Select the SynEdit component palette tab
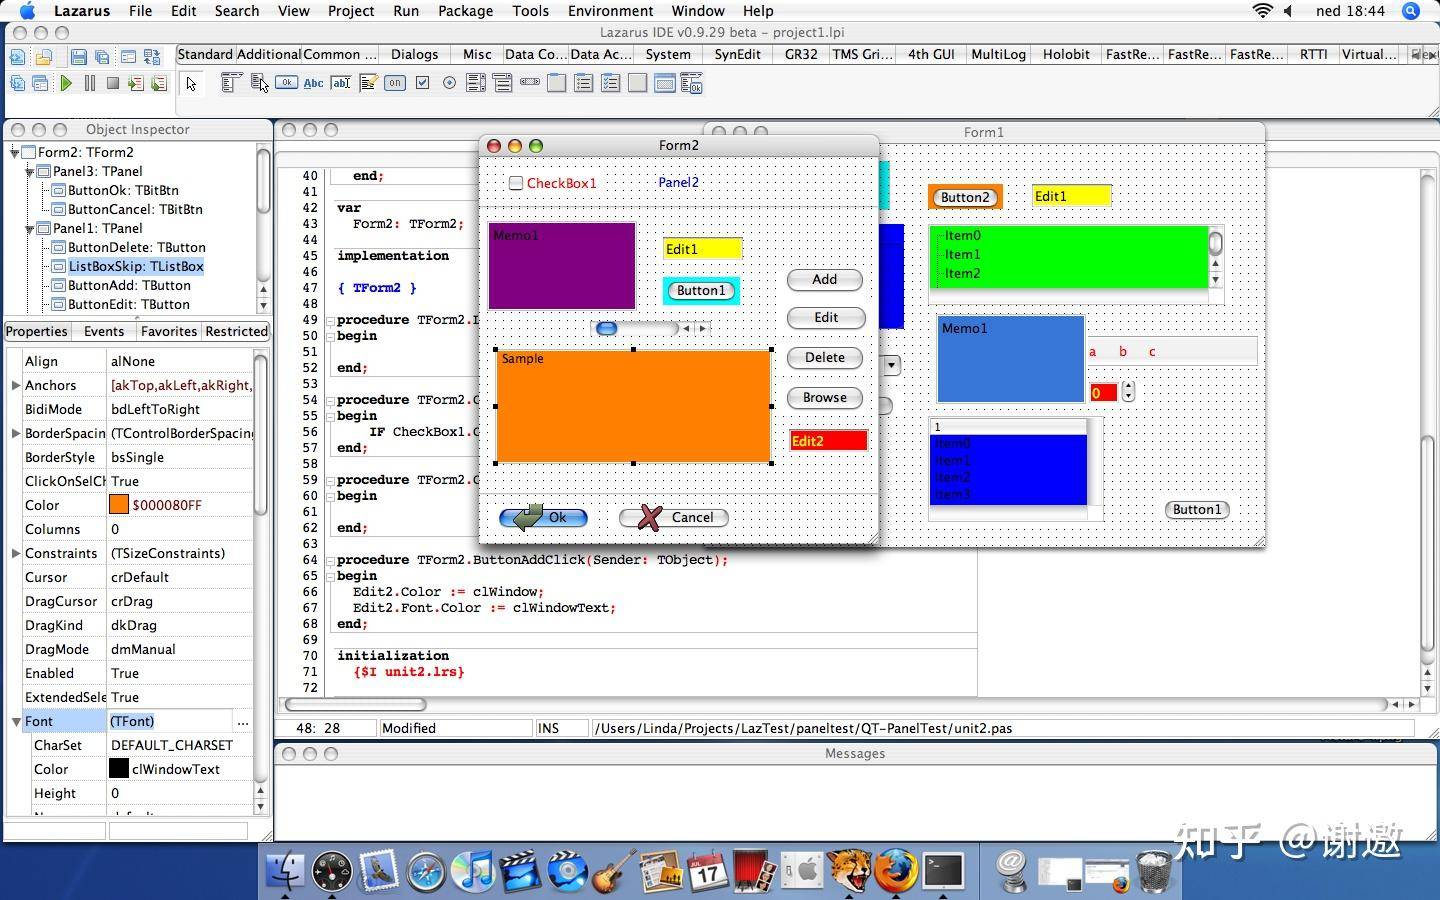The height and width of the screenshot is (900, 1440). [x=737, y=54]
